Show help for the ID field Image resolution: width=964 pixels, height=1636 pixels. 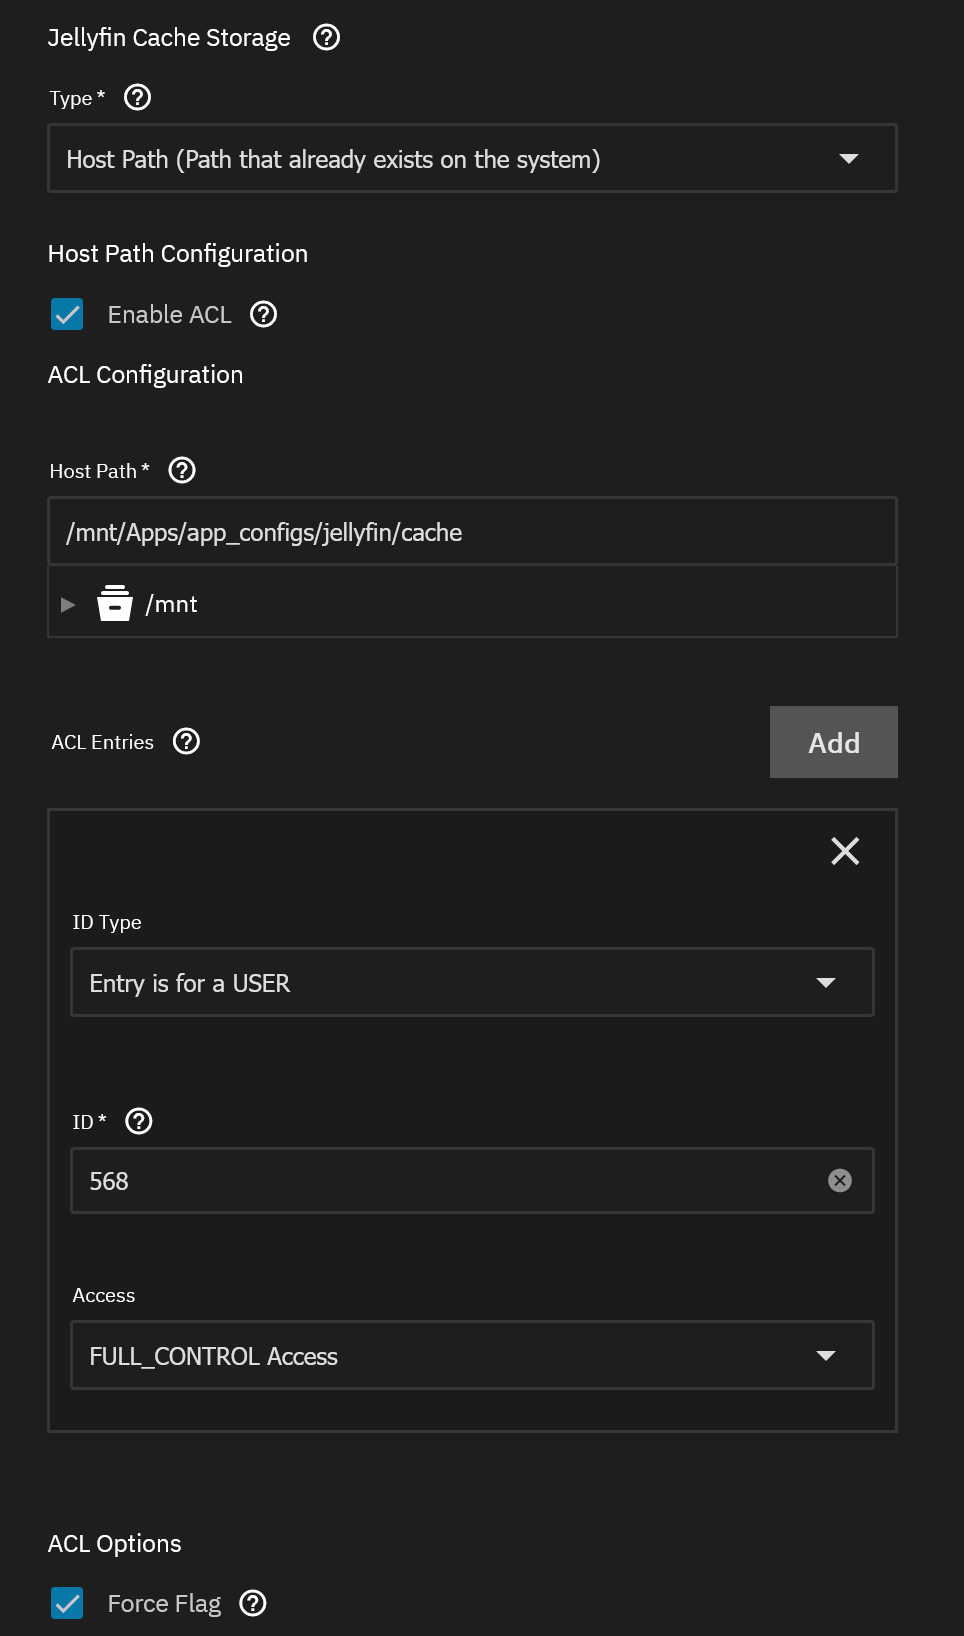coord(139,1121)
